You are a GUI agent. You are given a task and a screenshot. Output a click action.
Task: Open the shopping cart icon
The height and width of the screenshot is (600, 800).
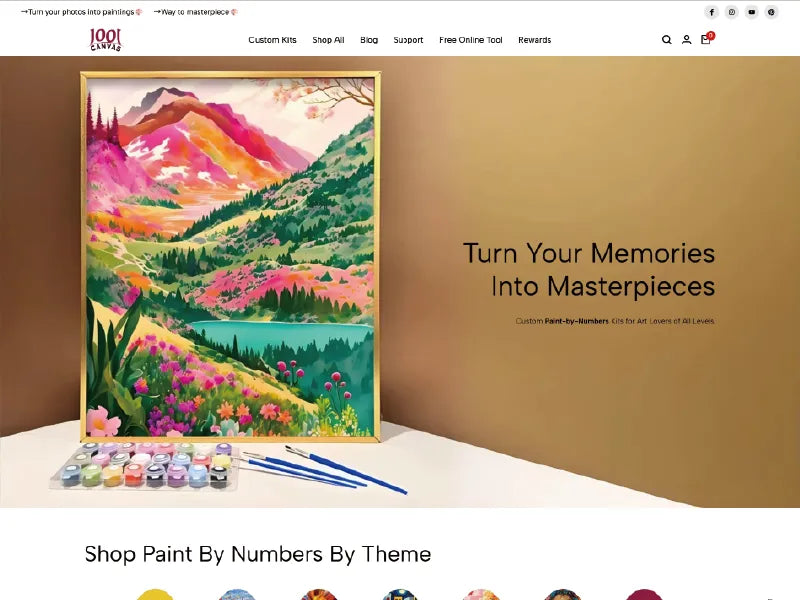point(707,39)
